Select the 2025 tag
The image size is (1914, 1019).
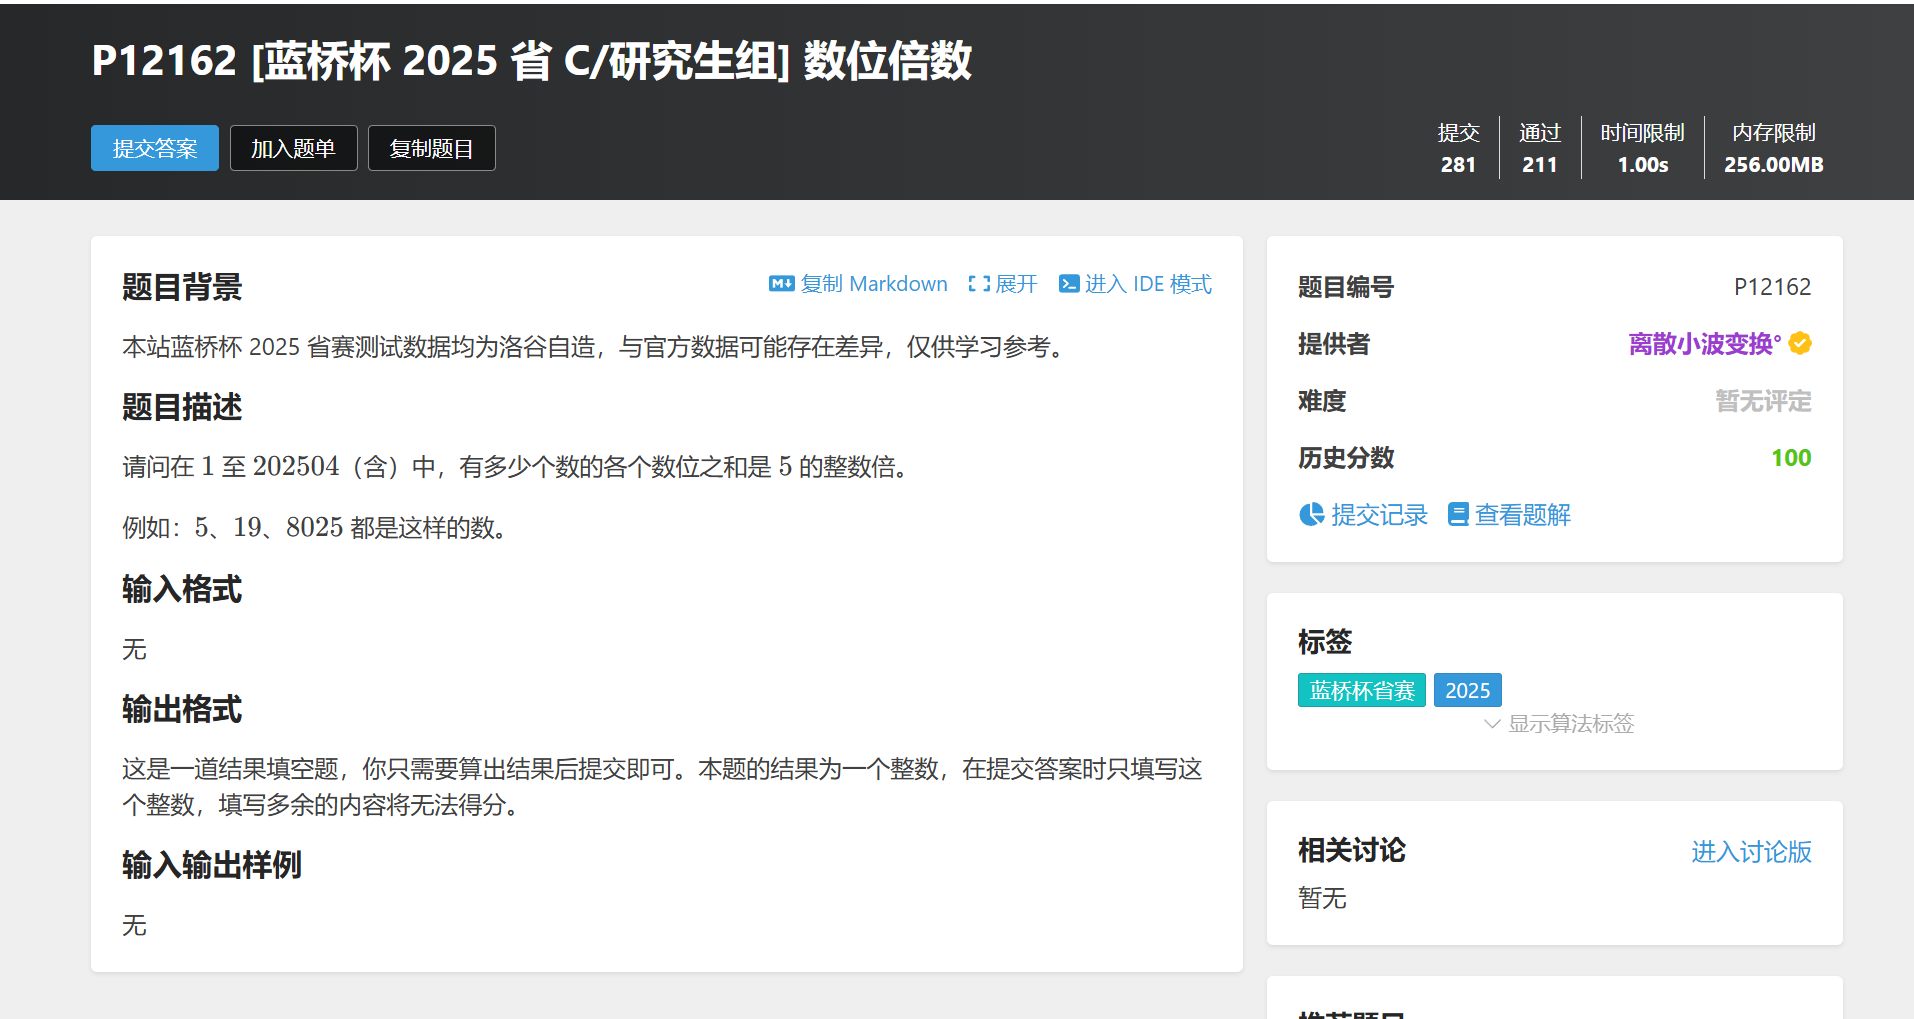point(1468,690)
